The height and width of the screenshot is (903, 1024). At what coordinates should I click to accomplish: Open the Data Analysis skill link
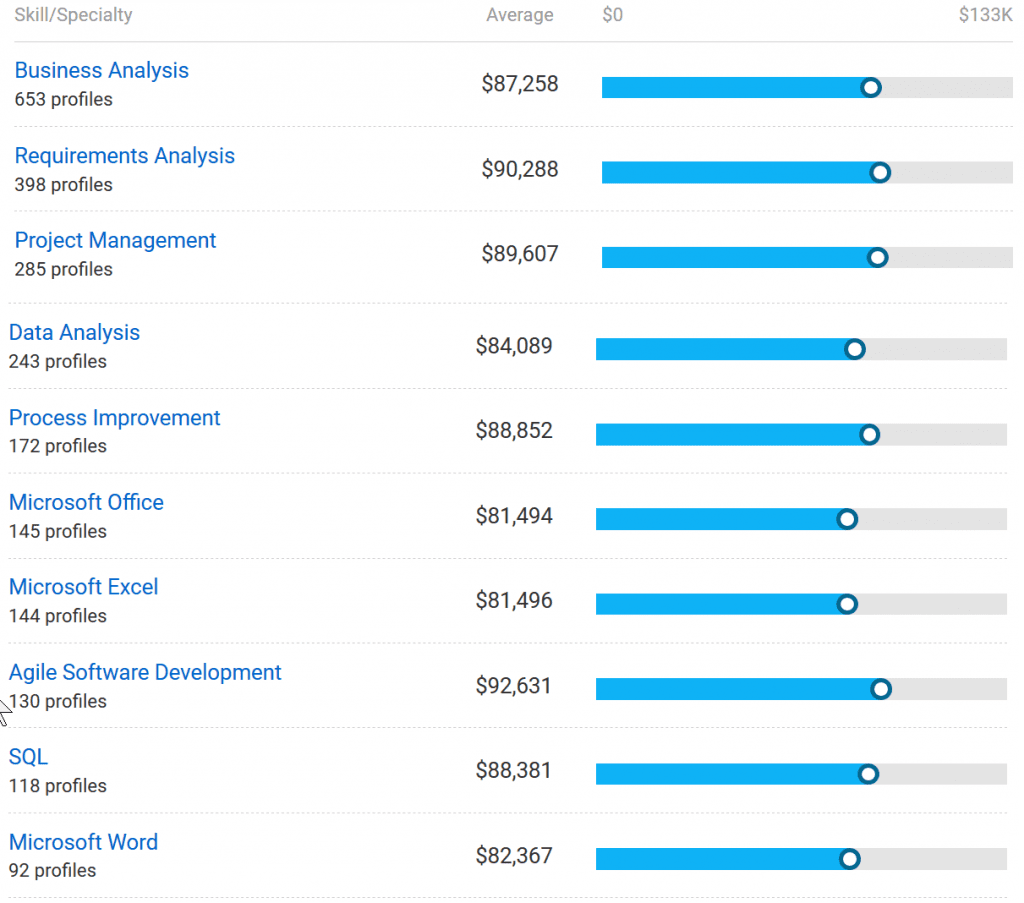74,333
